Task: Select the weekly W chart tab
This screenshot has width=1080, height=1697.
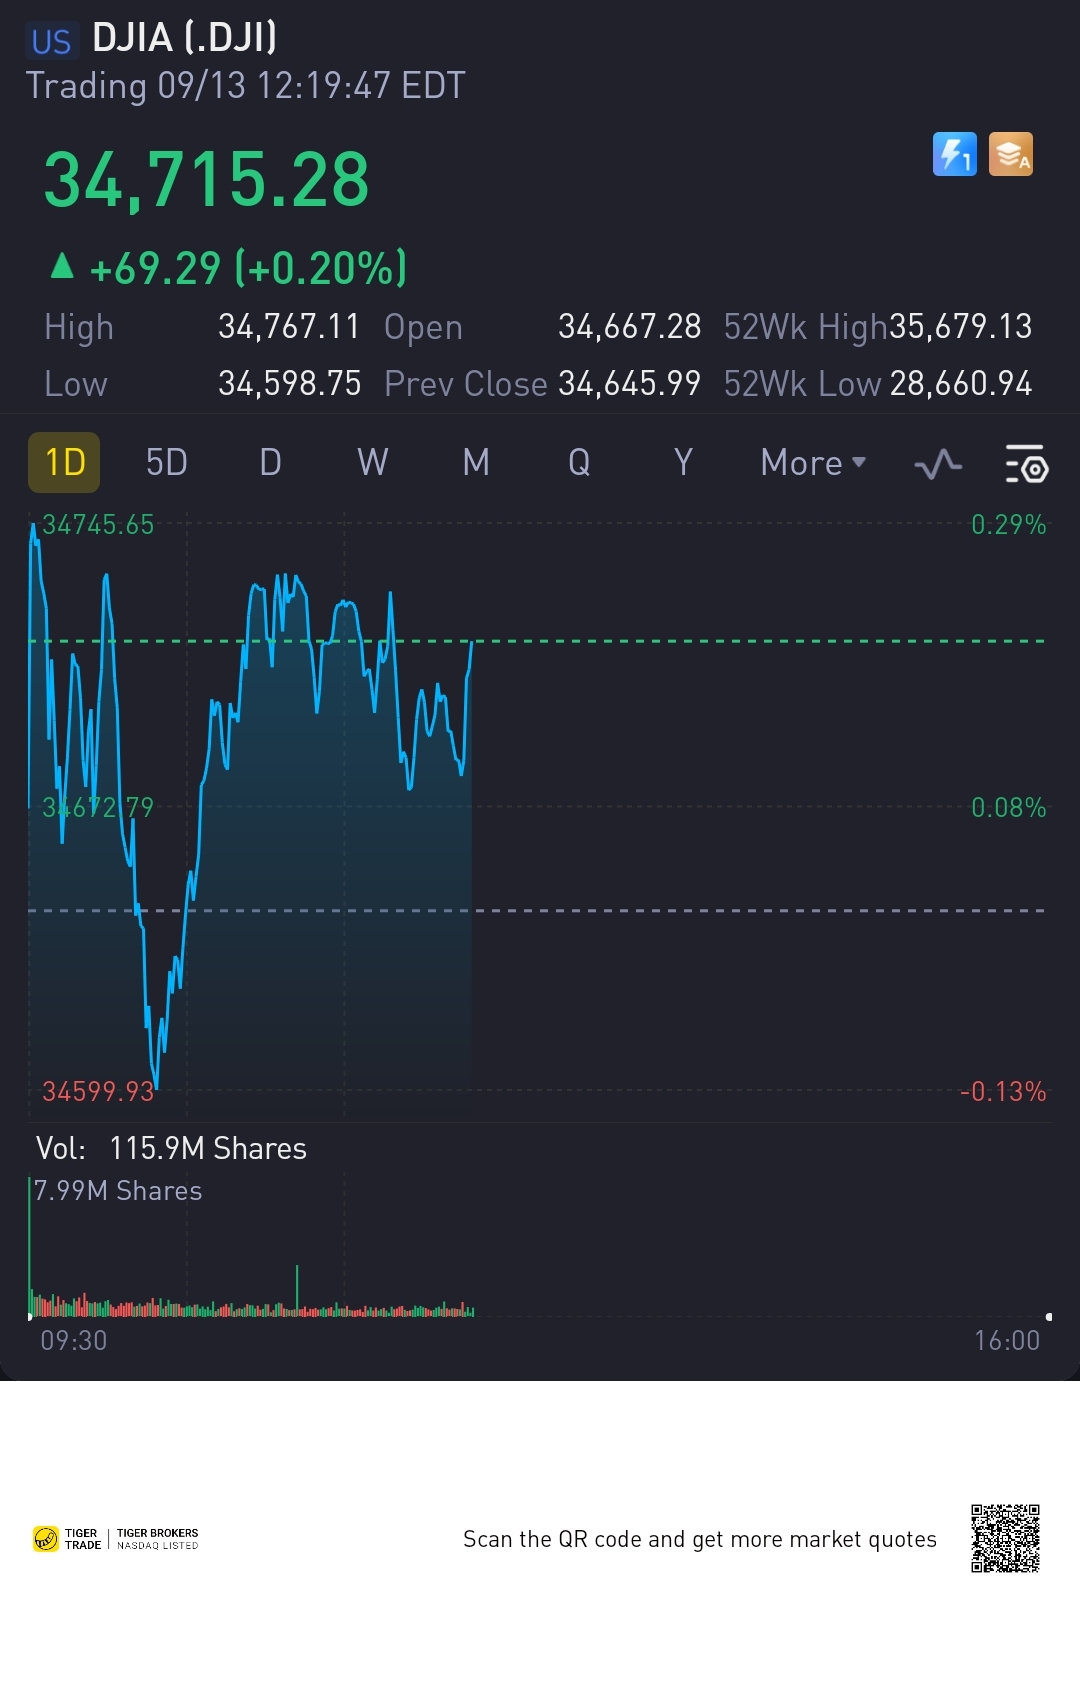Action: (373, 463)
